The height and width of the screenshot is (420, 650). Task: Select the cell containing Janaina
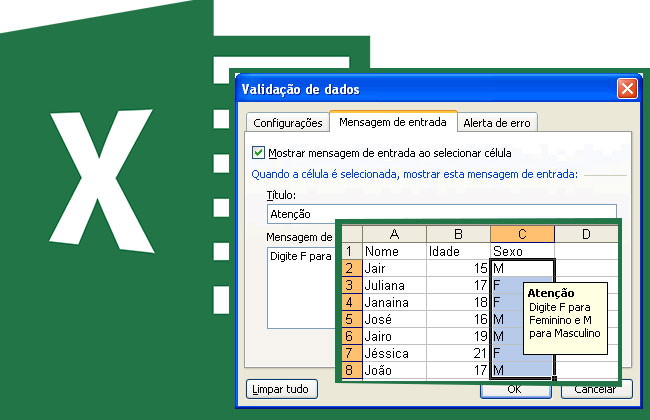point(394,302)
